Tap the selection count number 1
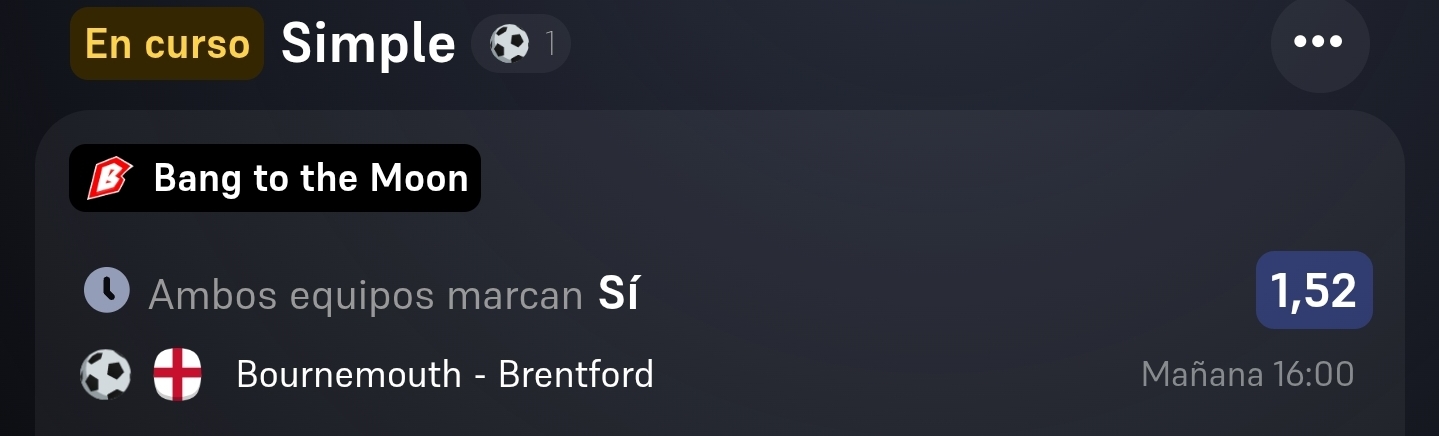1439x436 pixels. (x=550, y=44)
